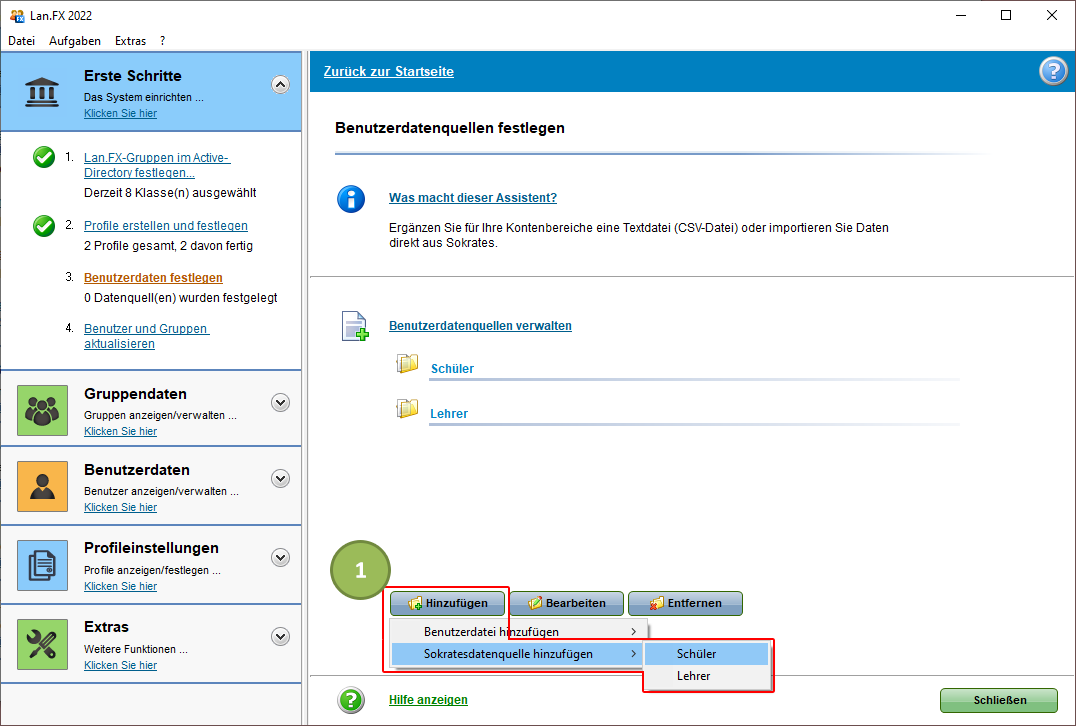Click Klicken Sie hier under Erste Schritte
Image resolution: width=1076 pixels, height=726 pixels.
(120, 113)
